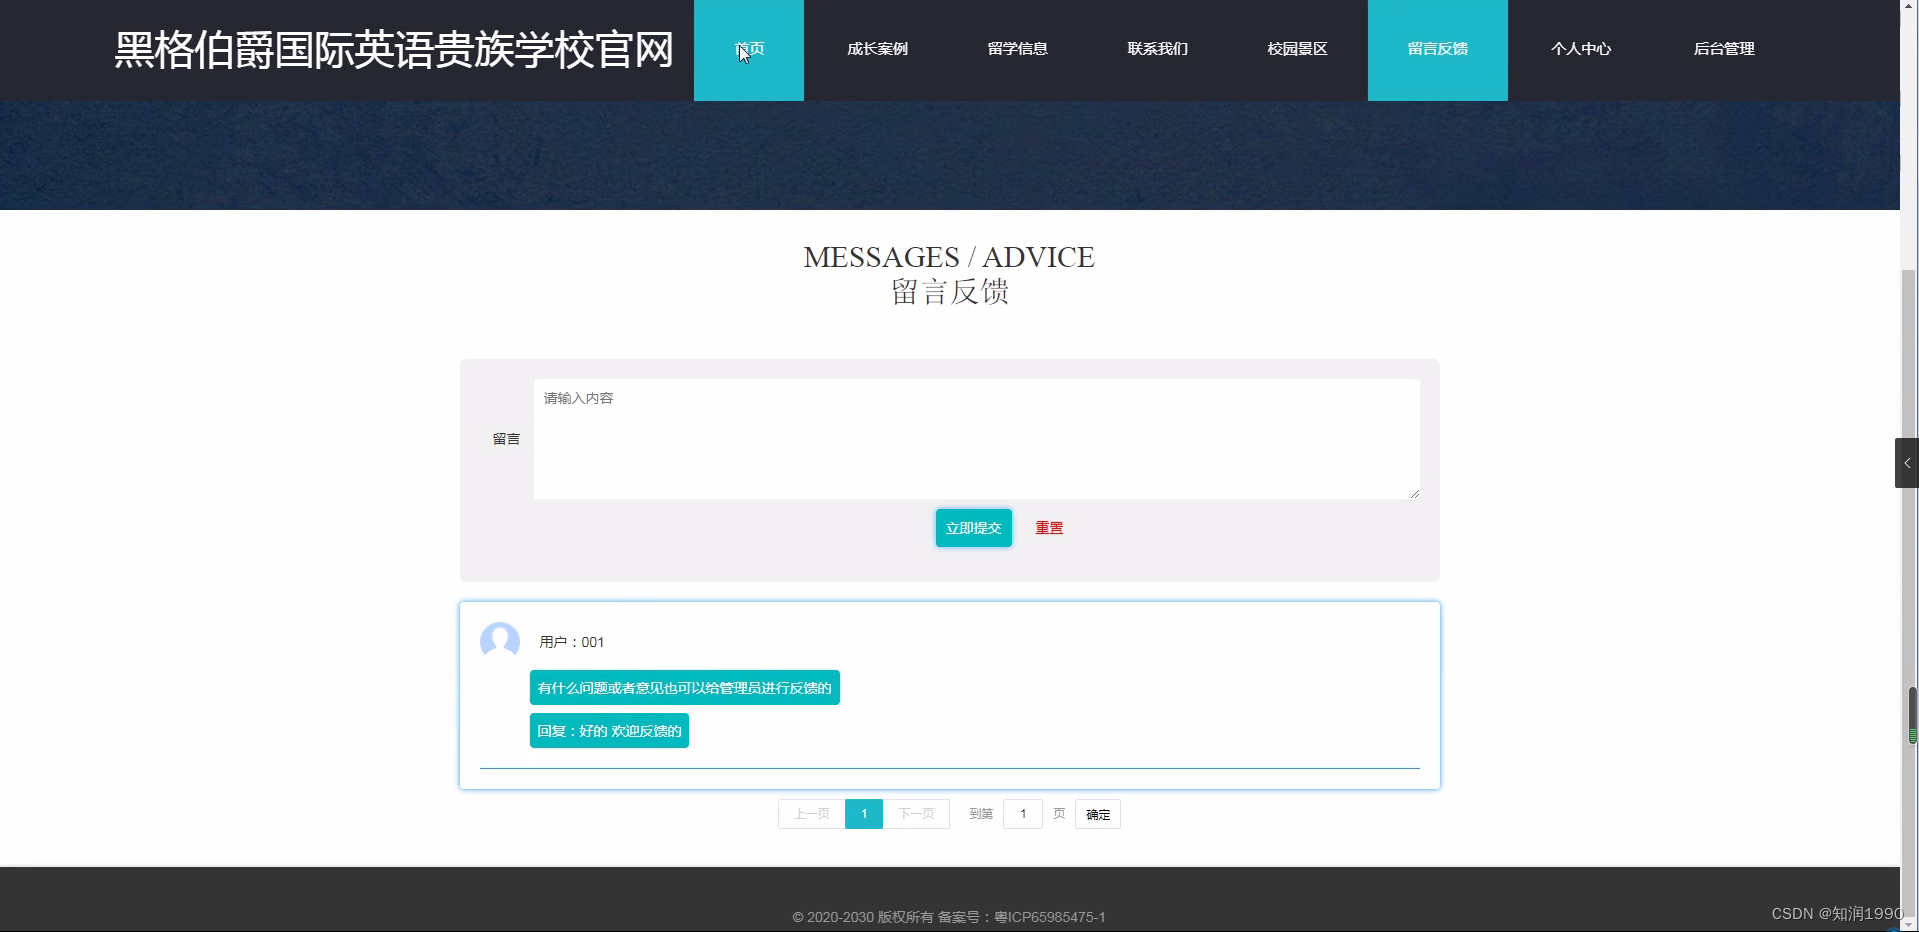Go to next page with 下一页
Image resolution: width=1919 pixels, height=932 pixels.
point(917,813)
